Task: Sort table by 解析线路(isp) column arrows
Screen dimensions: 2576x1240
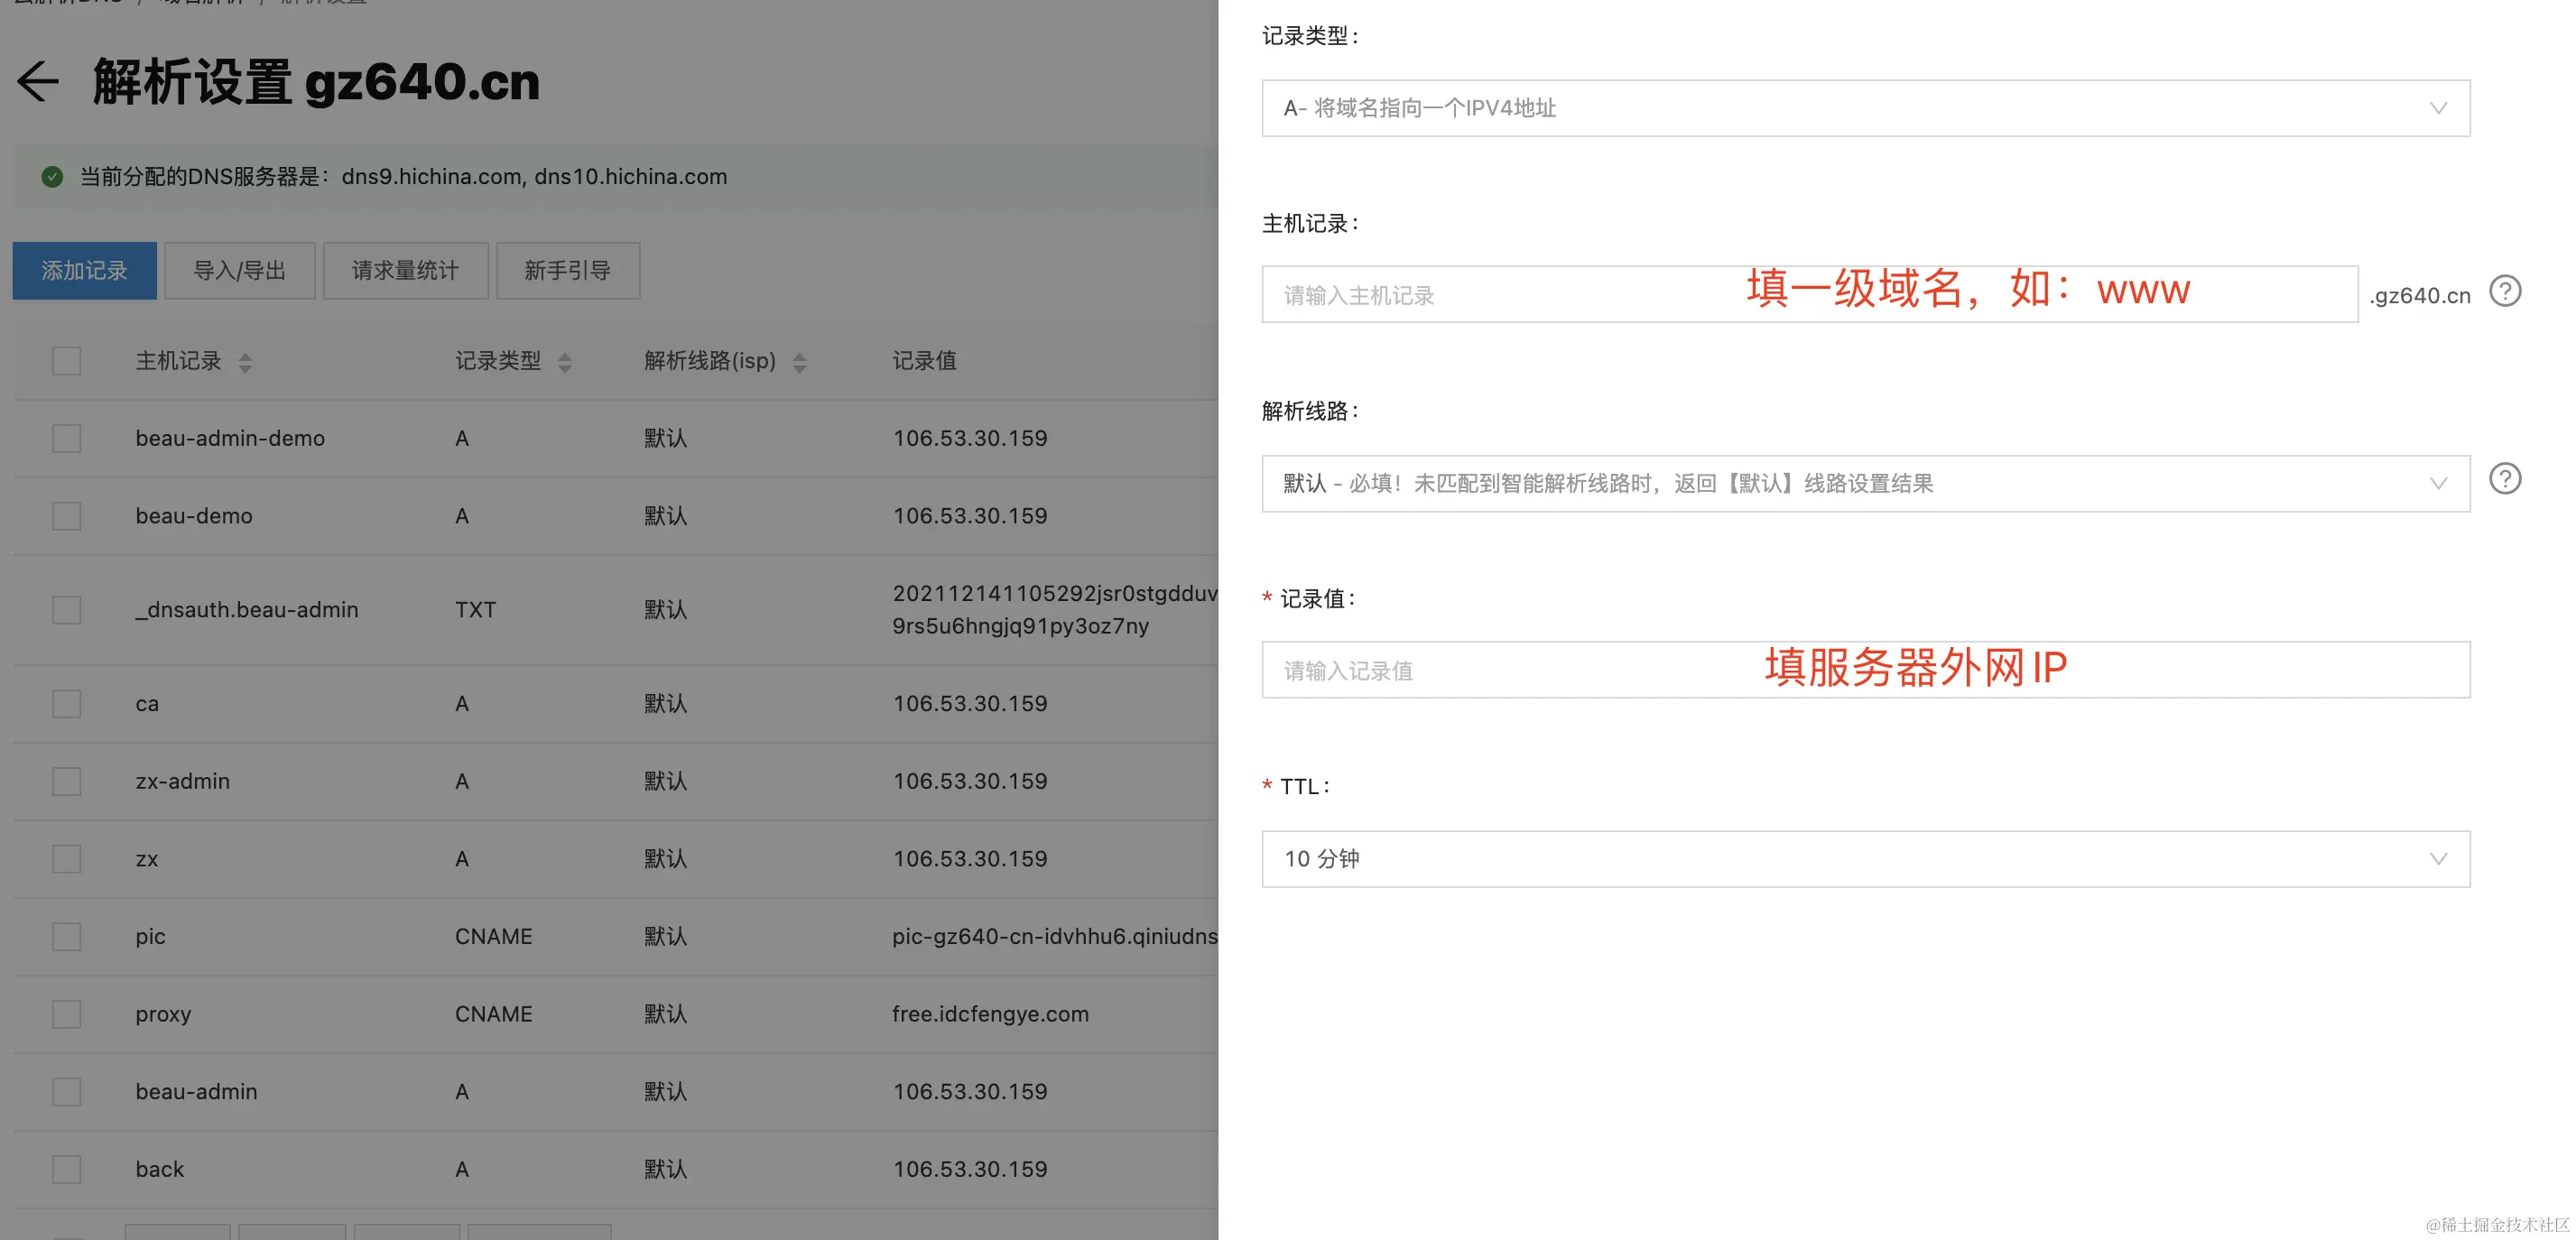Action: coord(800,362)
